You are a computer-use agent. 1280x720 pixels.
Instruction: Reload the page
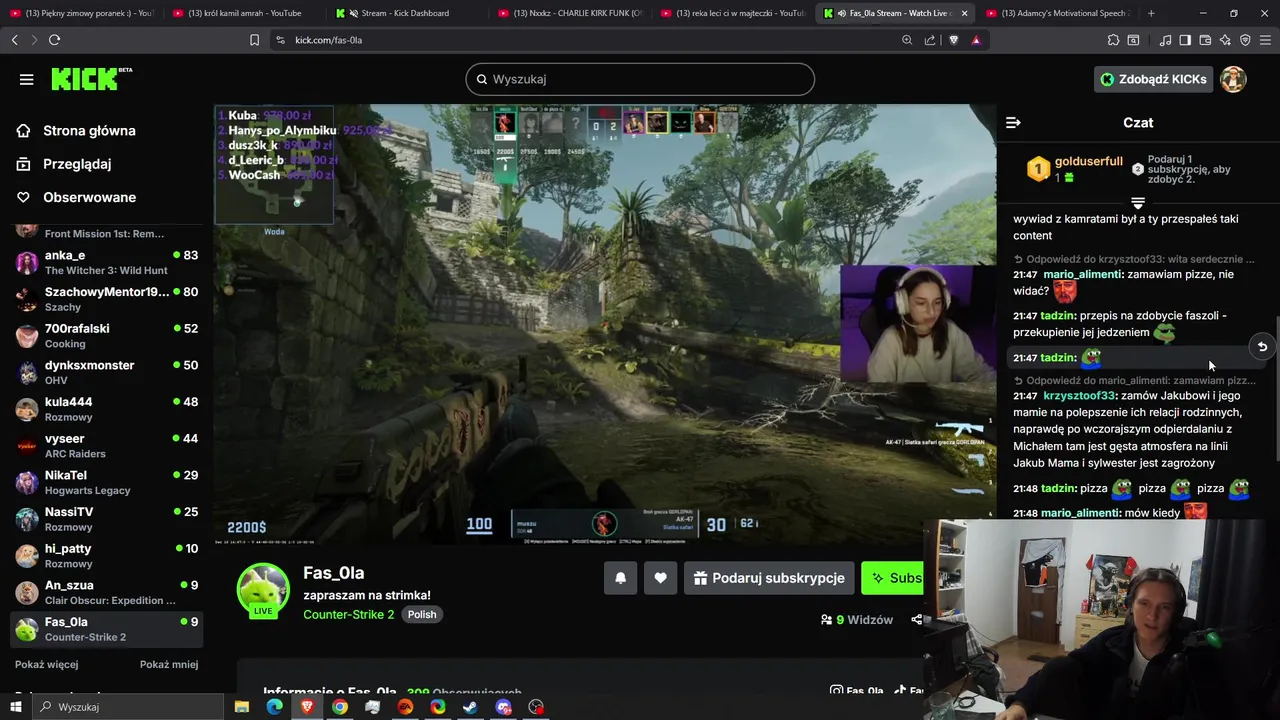coord(54,40)
